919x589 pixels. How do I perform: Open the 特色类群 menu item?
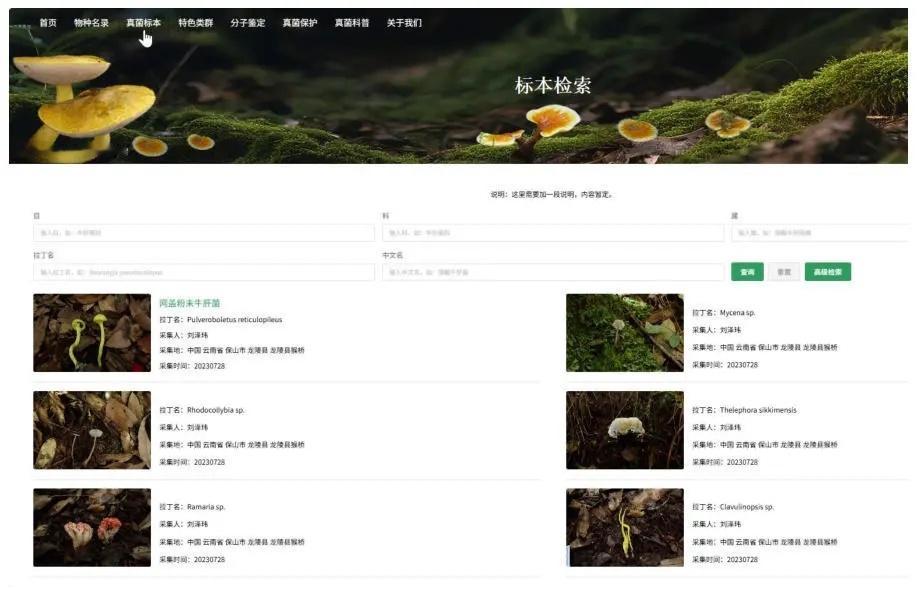point(196,23)
